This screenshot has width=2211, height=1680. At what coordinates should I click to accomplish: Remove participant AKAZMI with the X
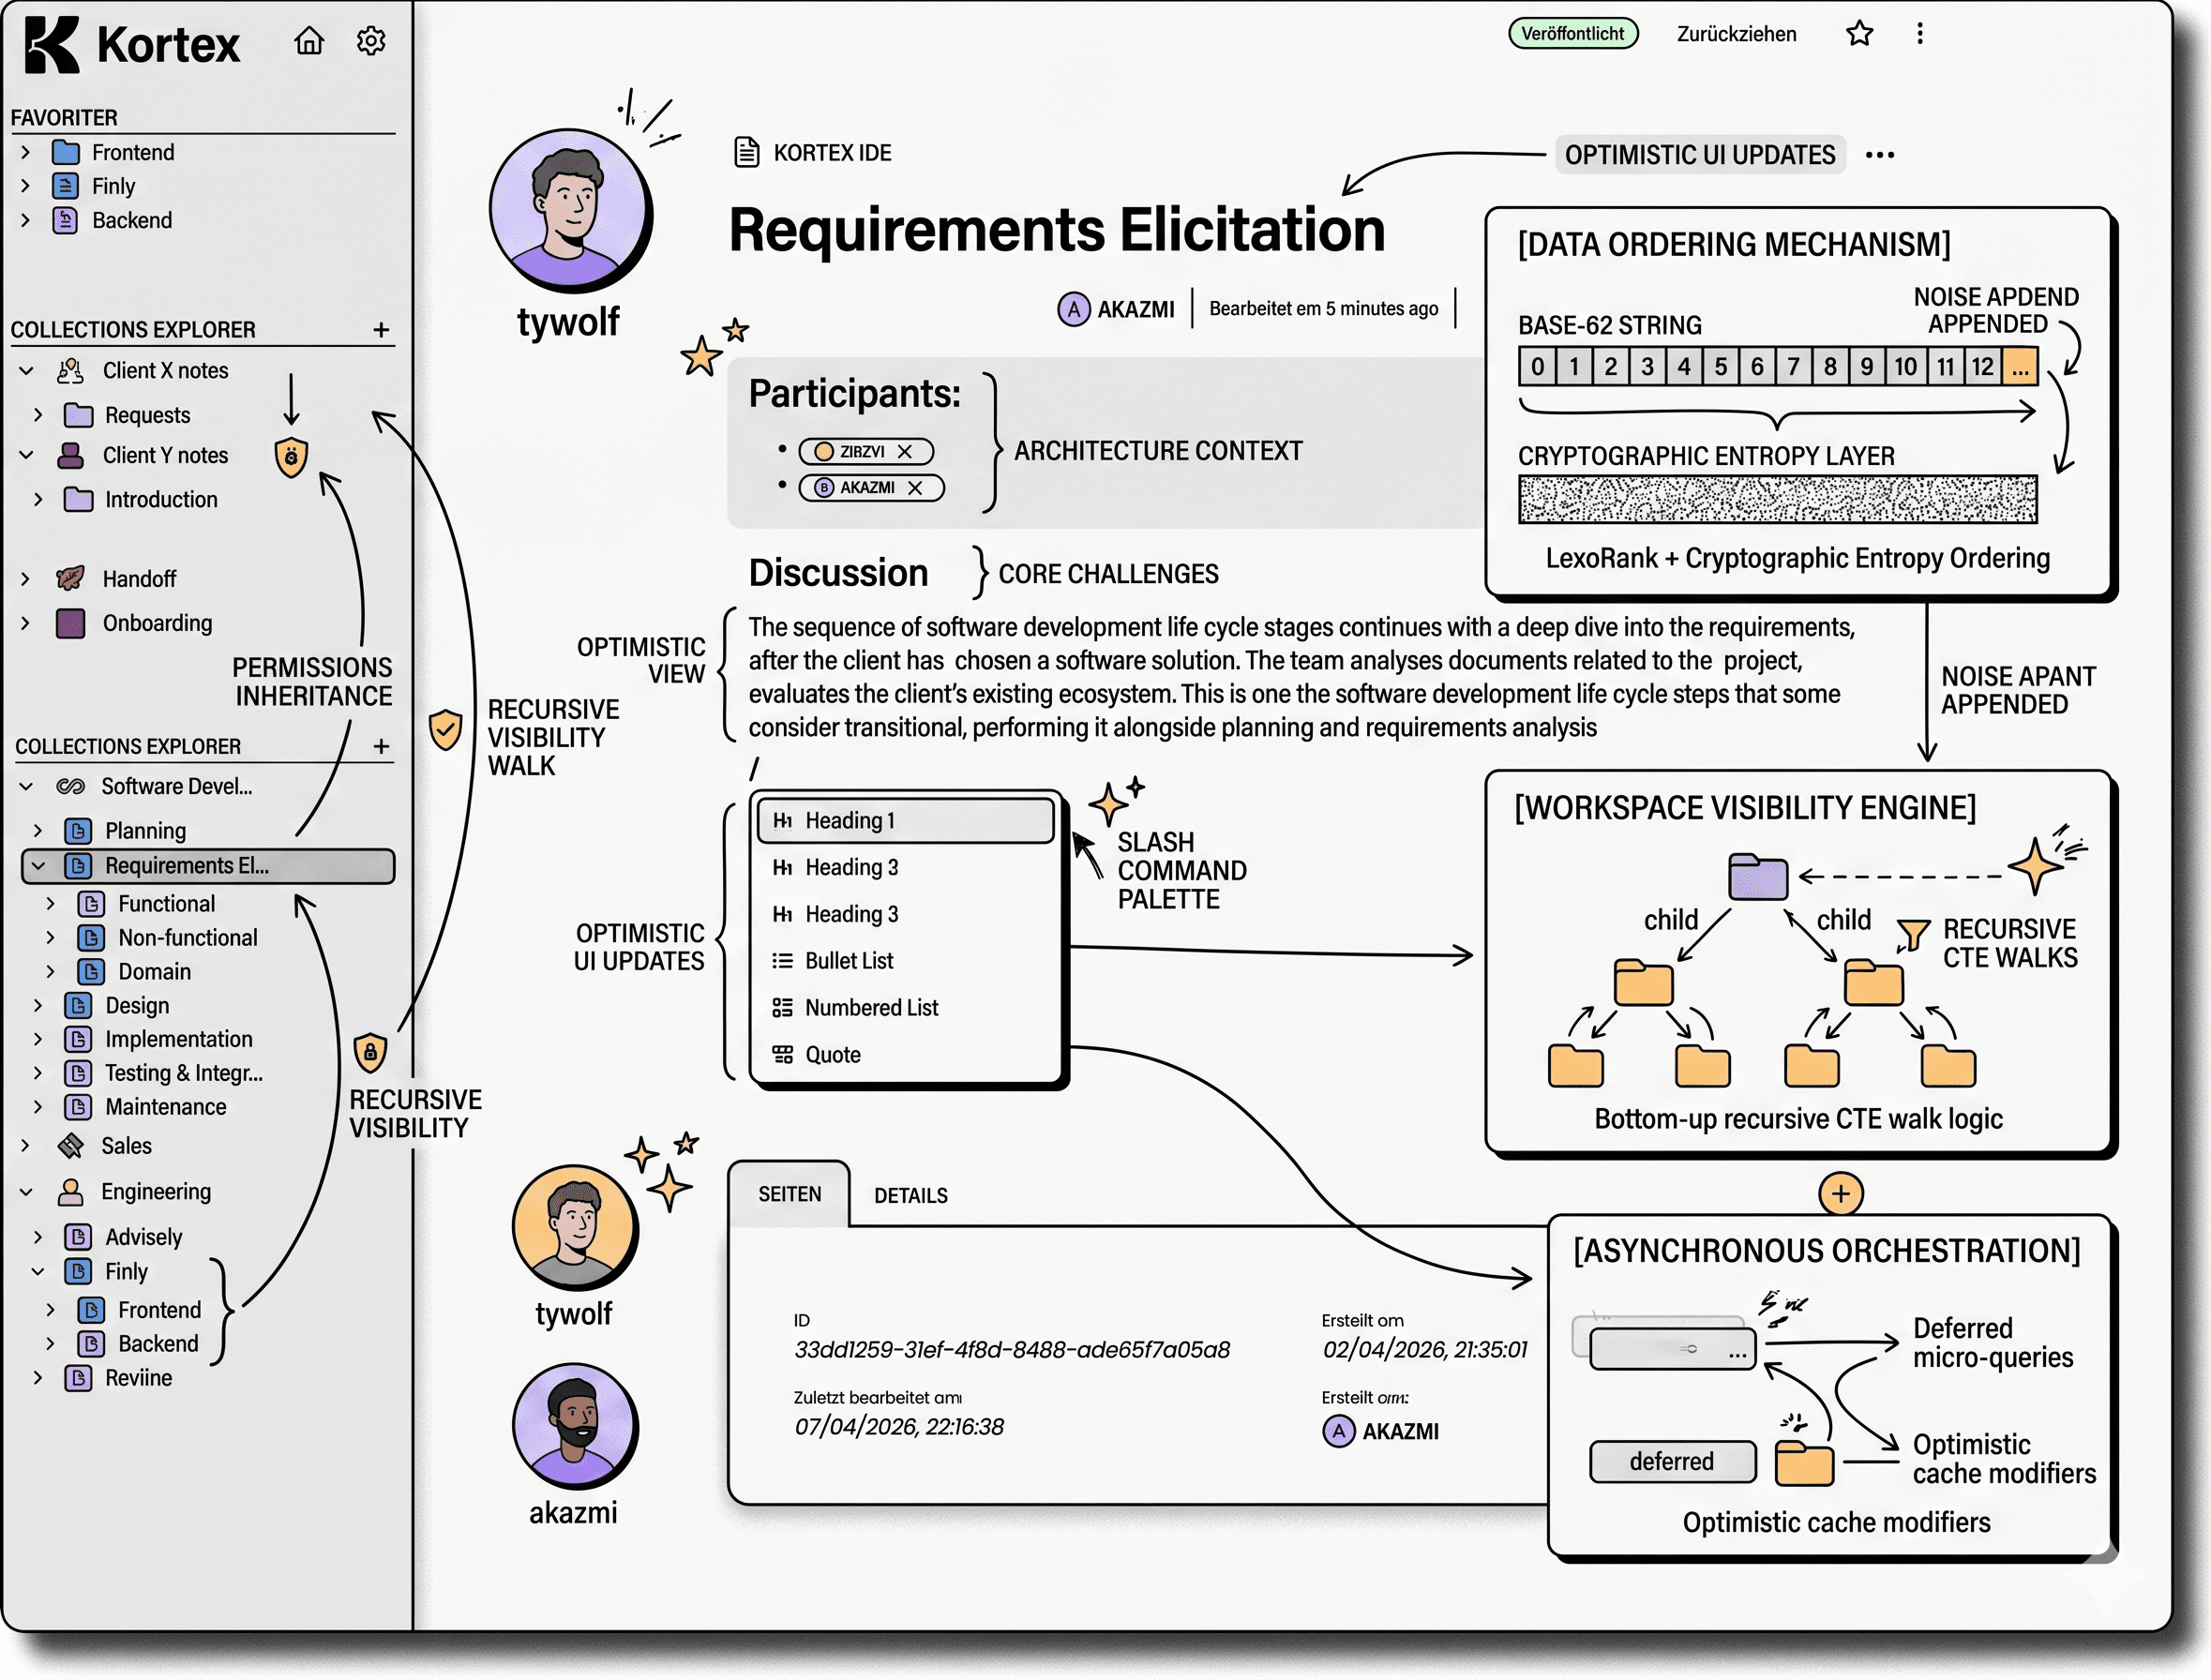click(914, 488)
